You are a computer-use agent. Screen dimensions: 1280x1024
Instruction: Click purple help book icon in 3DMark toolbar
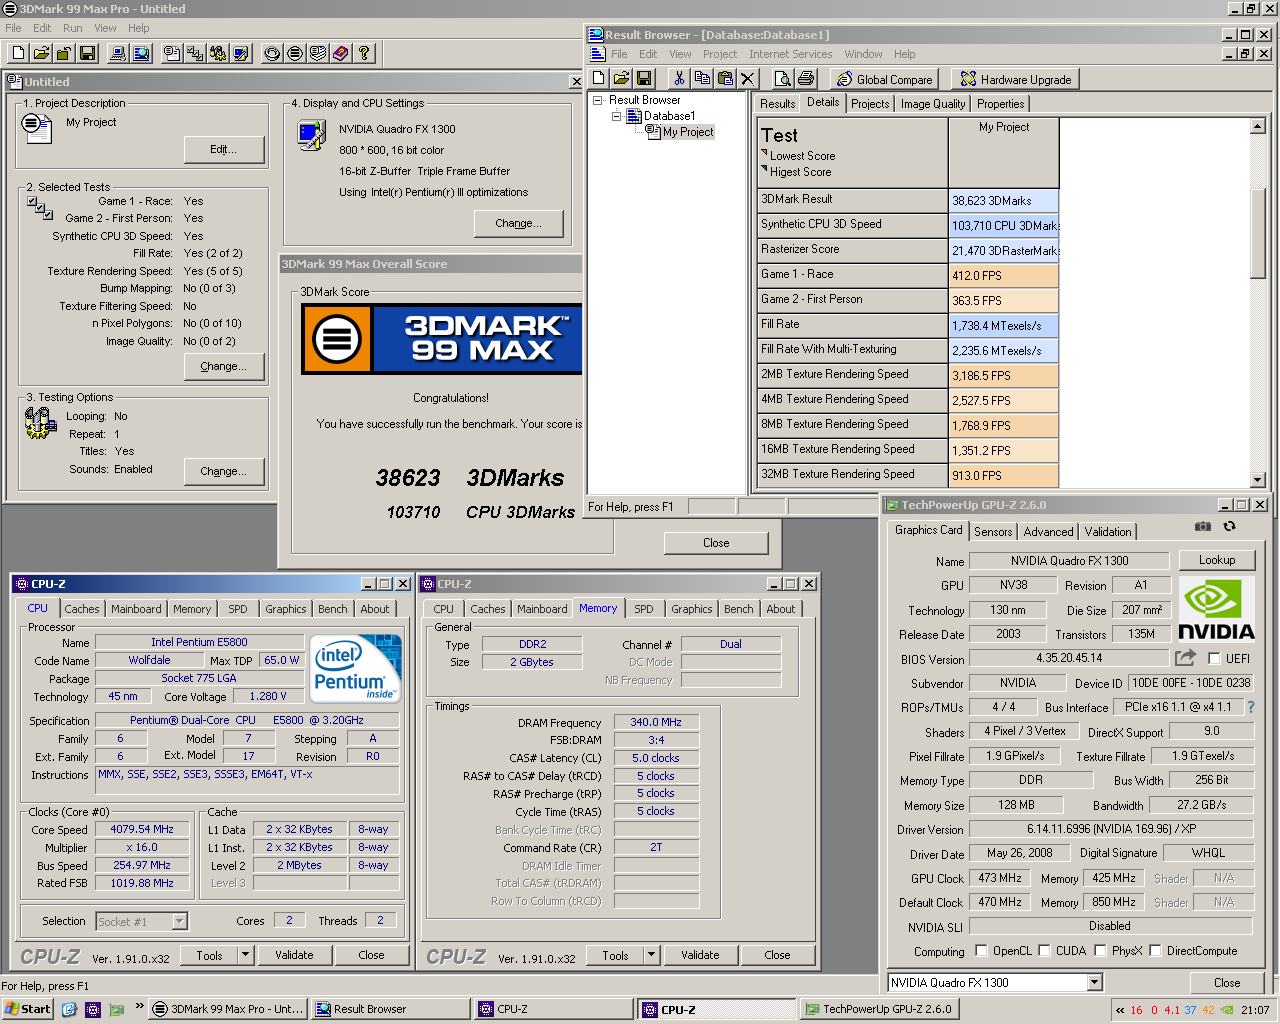coord(341,53)
